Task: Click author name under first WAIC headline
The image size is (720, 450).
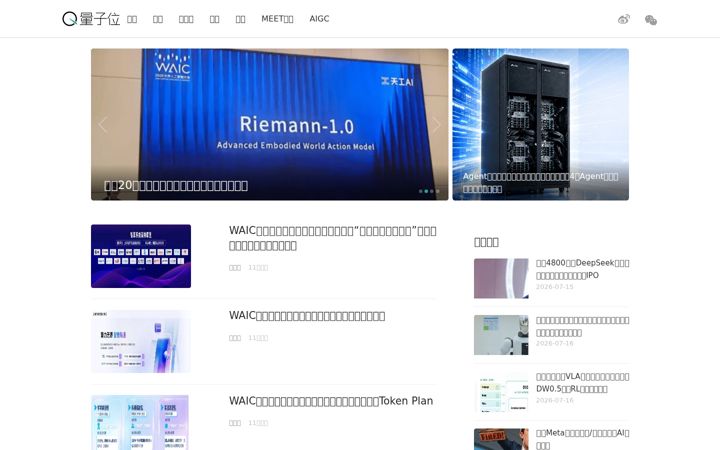Action: 235,268
